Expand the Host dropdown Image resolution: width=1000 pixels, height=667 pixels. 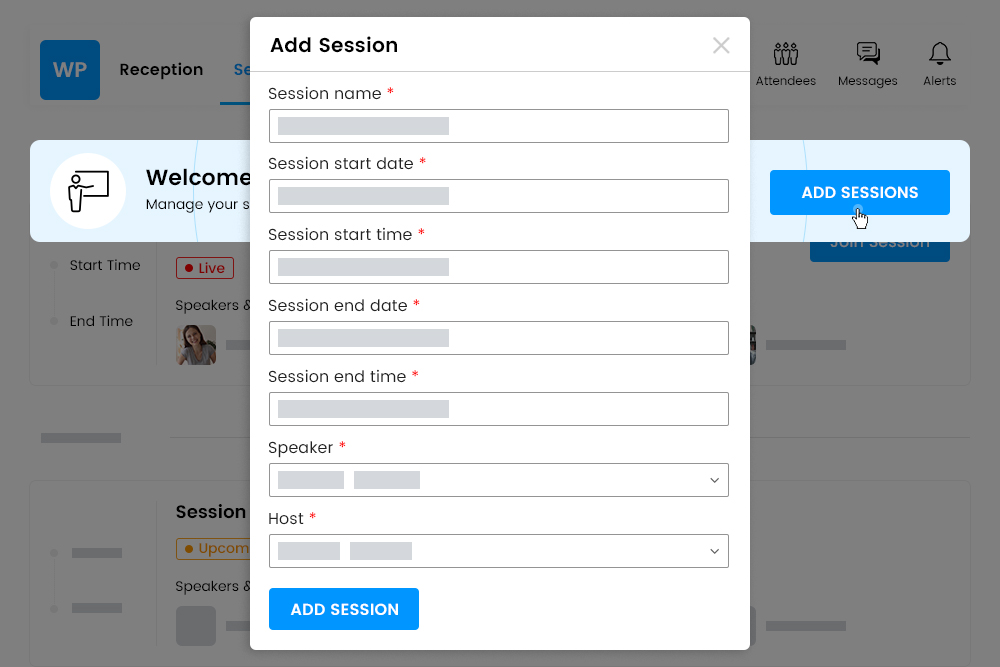pyautogui.click(x=499, y=551)
